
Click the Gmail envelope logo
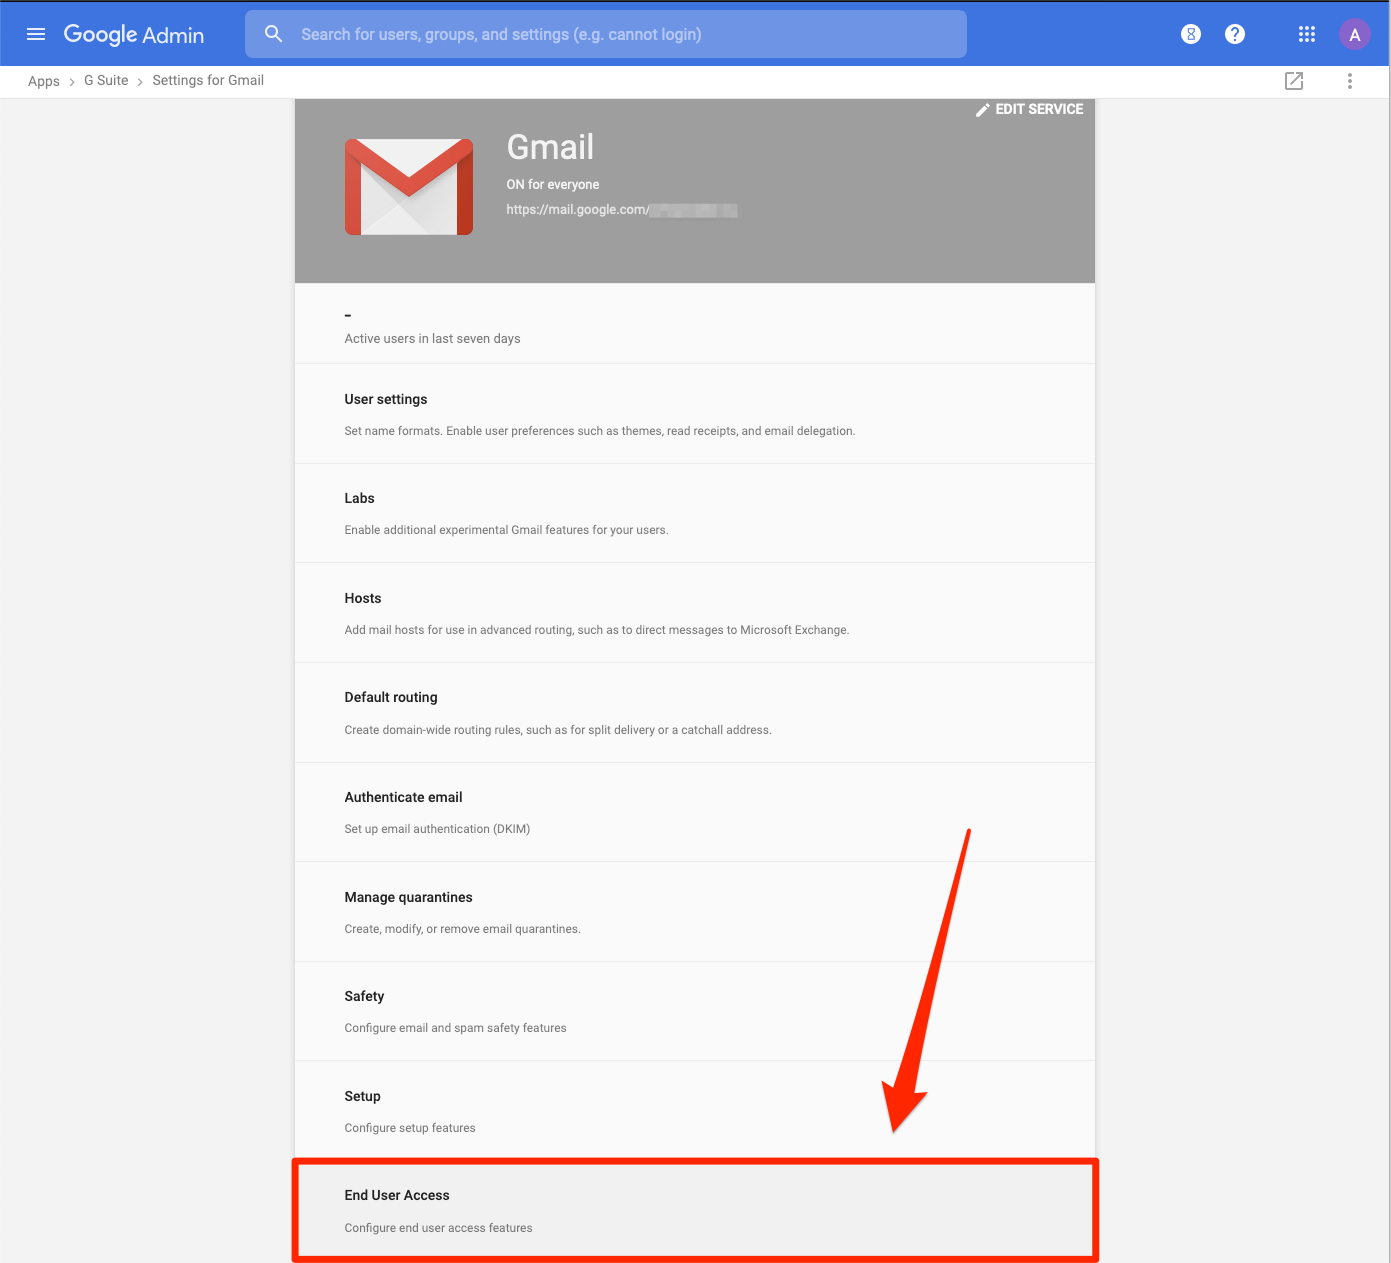tap(409, 187)
